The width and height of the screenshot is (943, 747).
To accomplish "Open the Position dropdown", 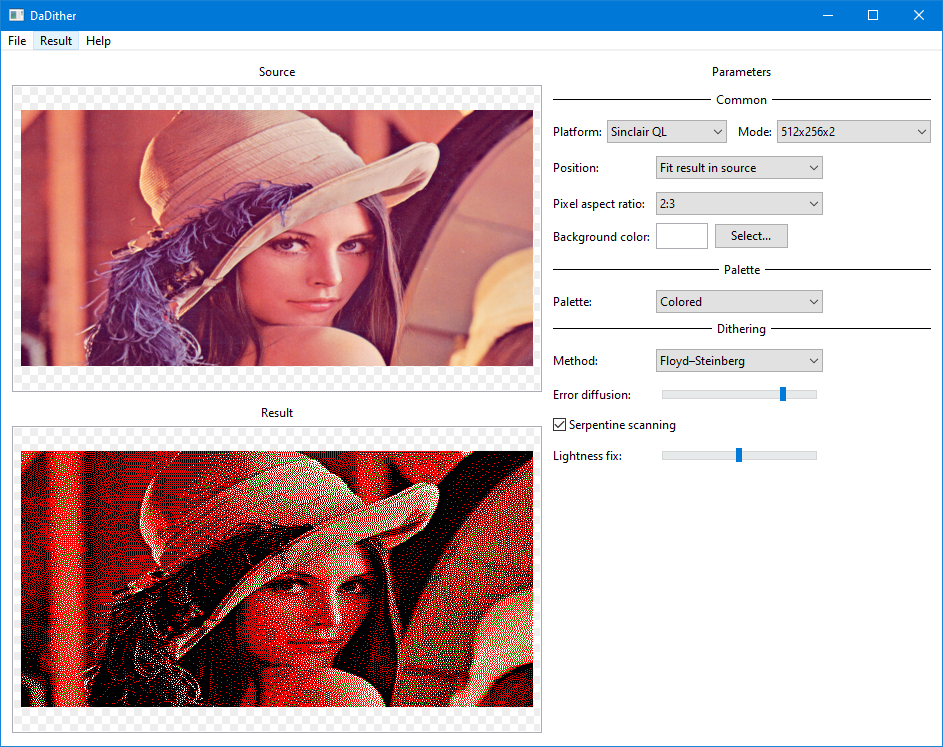I will [x=739, y=168].
